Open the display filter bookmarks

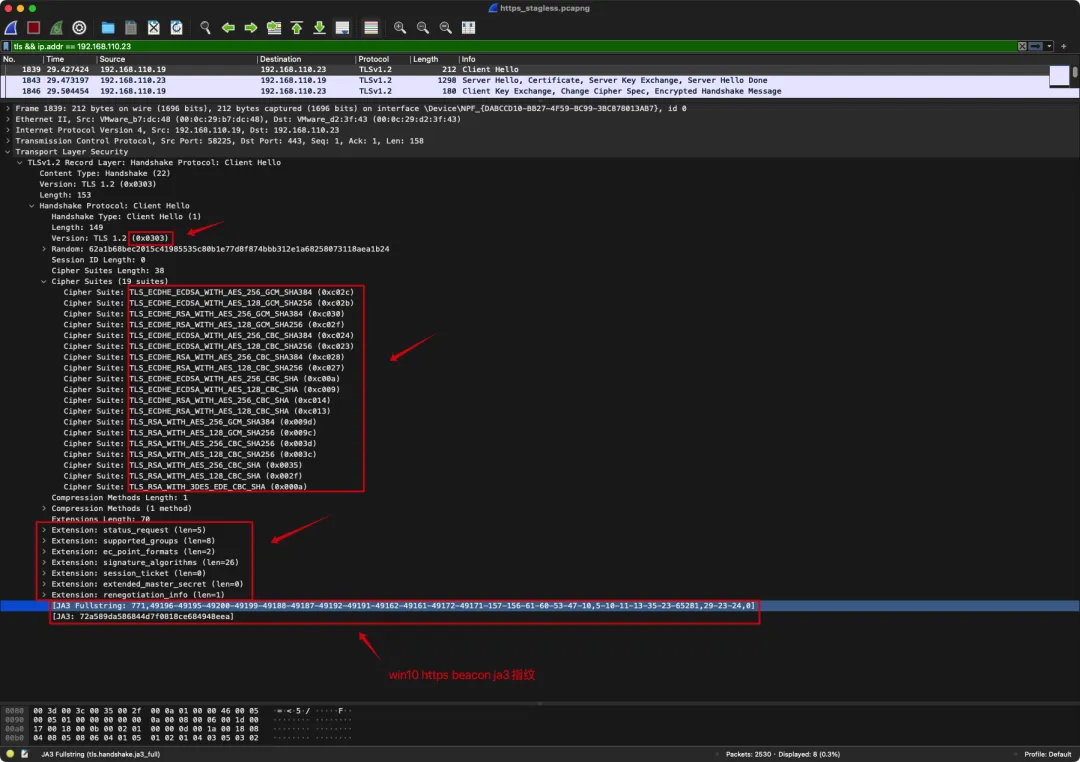(6, 46)
